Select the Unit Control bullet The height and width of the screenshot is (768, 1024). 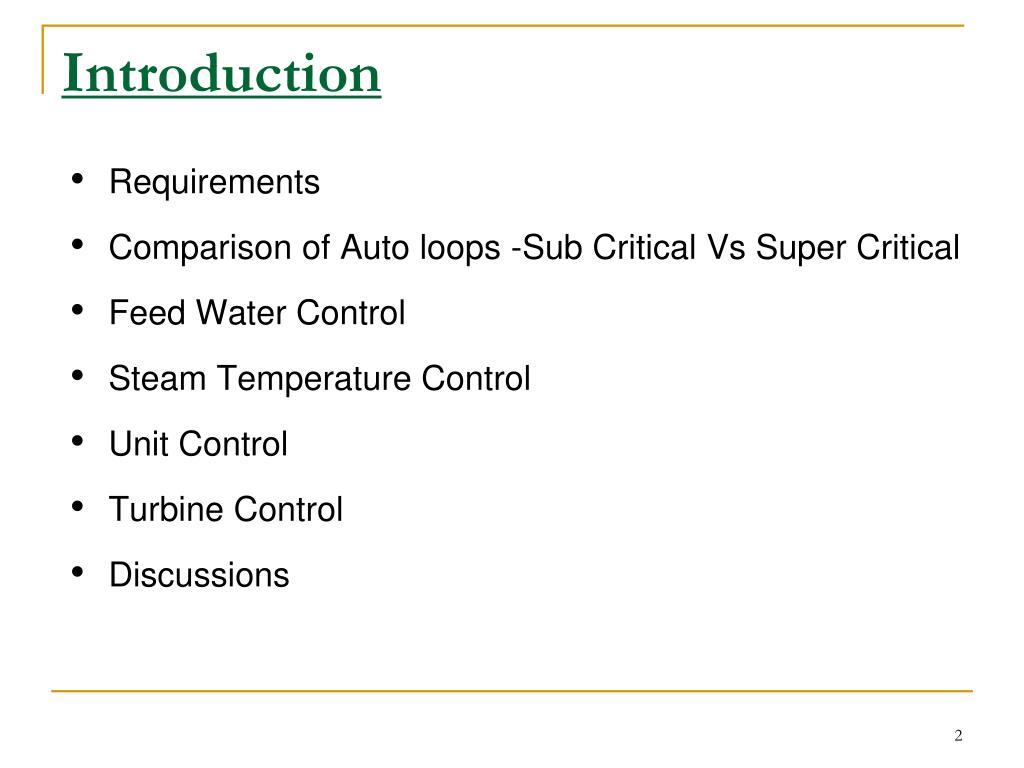coord(199,444)
